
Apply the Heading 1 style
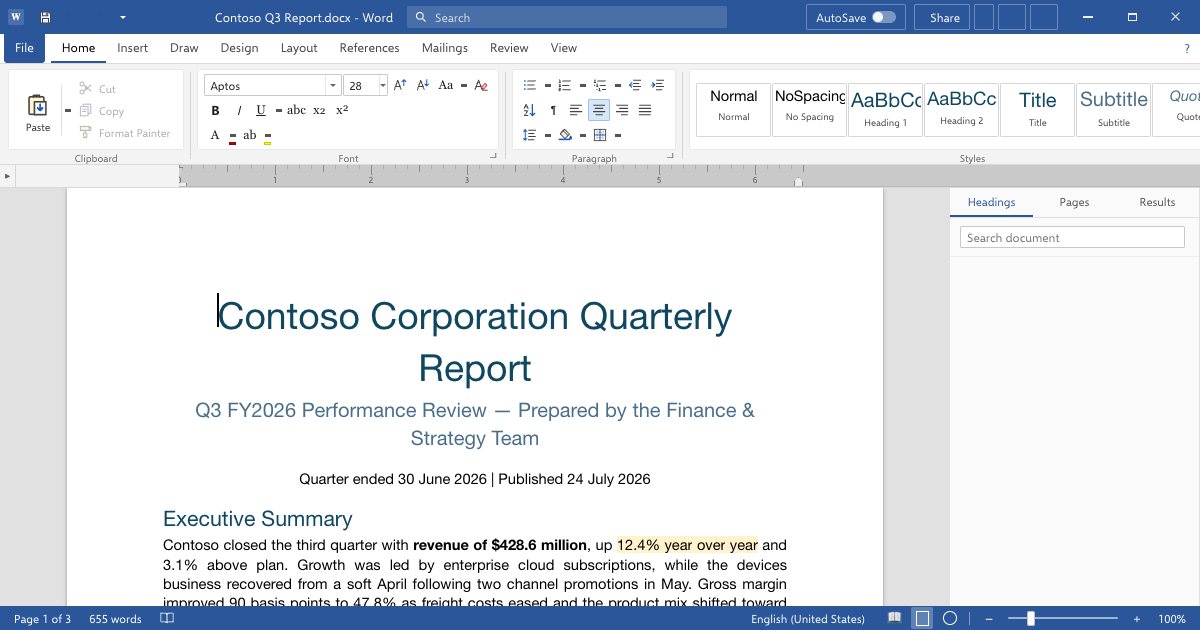pyautogui.click(x=886, y=110)
